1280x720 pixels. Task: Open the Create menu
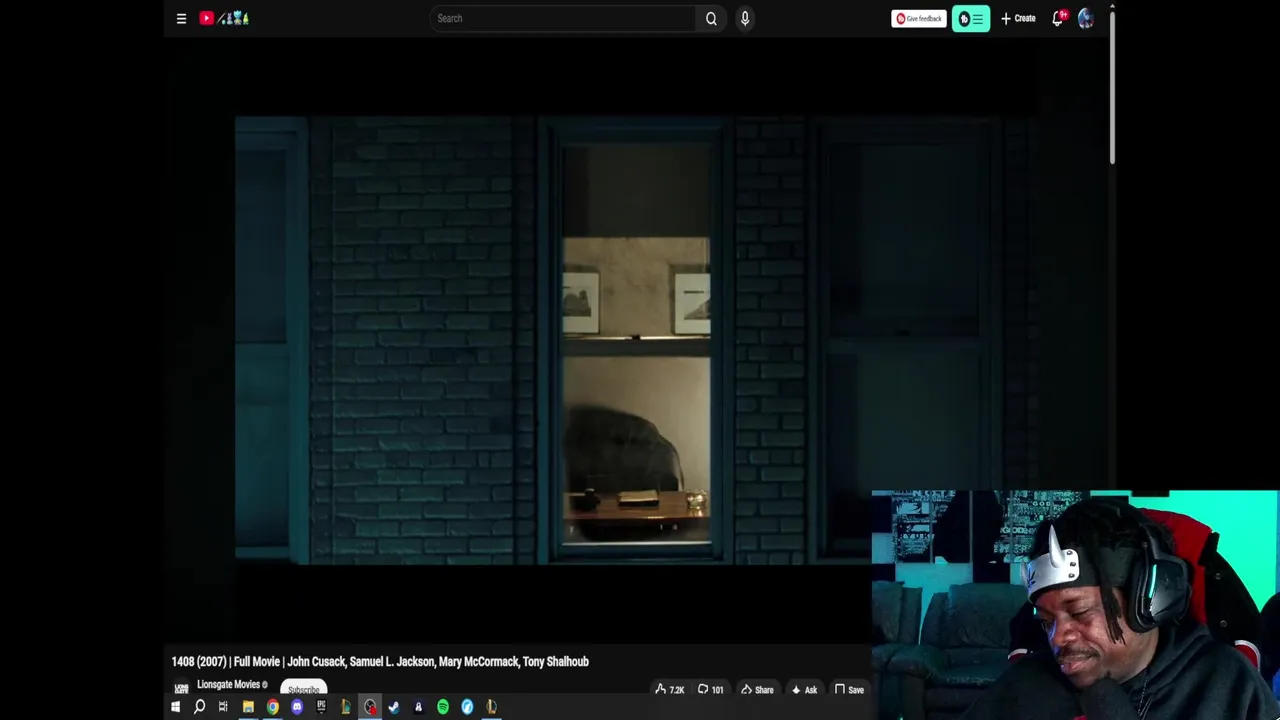pyautogui.click(x=1018, y=18)
